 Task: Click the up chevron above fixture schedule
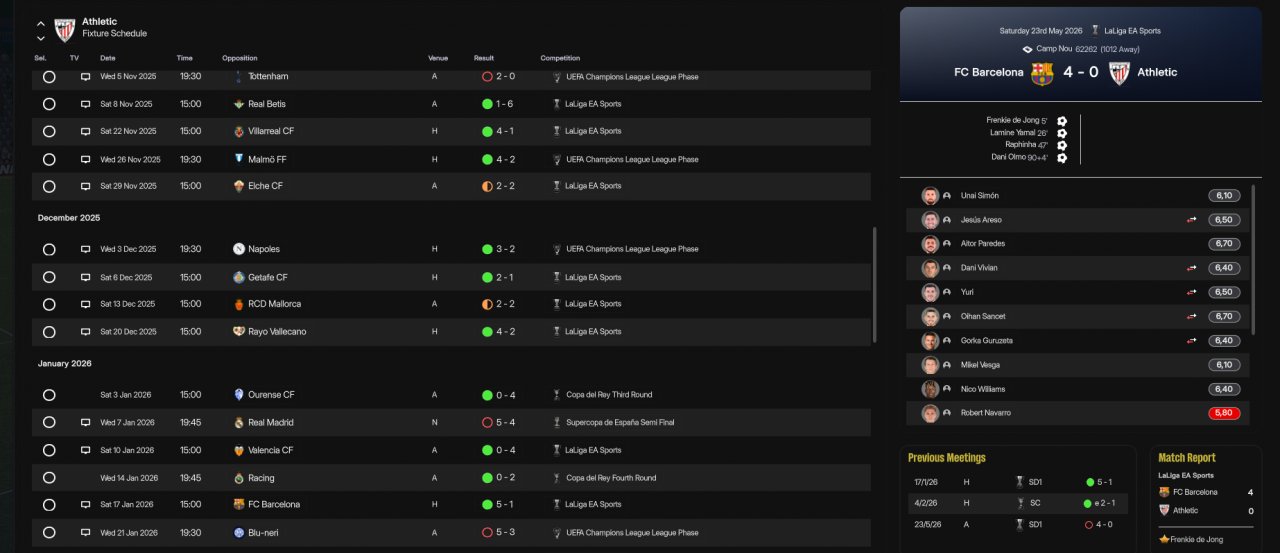[41, 23]
